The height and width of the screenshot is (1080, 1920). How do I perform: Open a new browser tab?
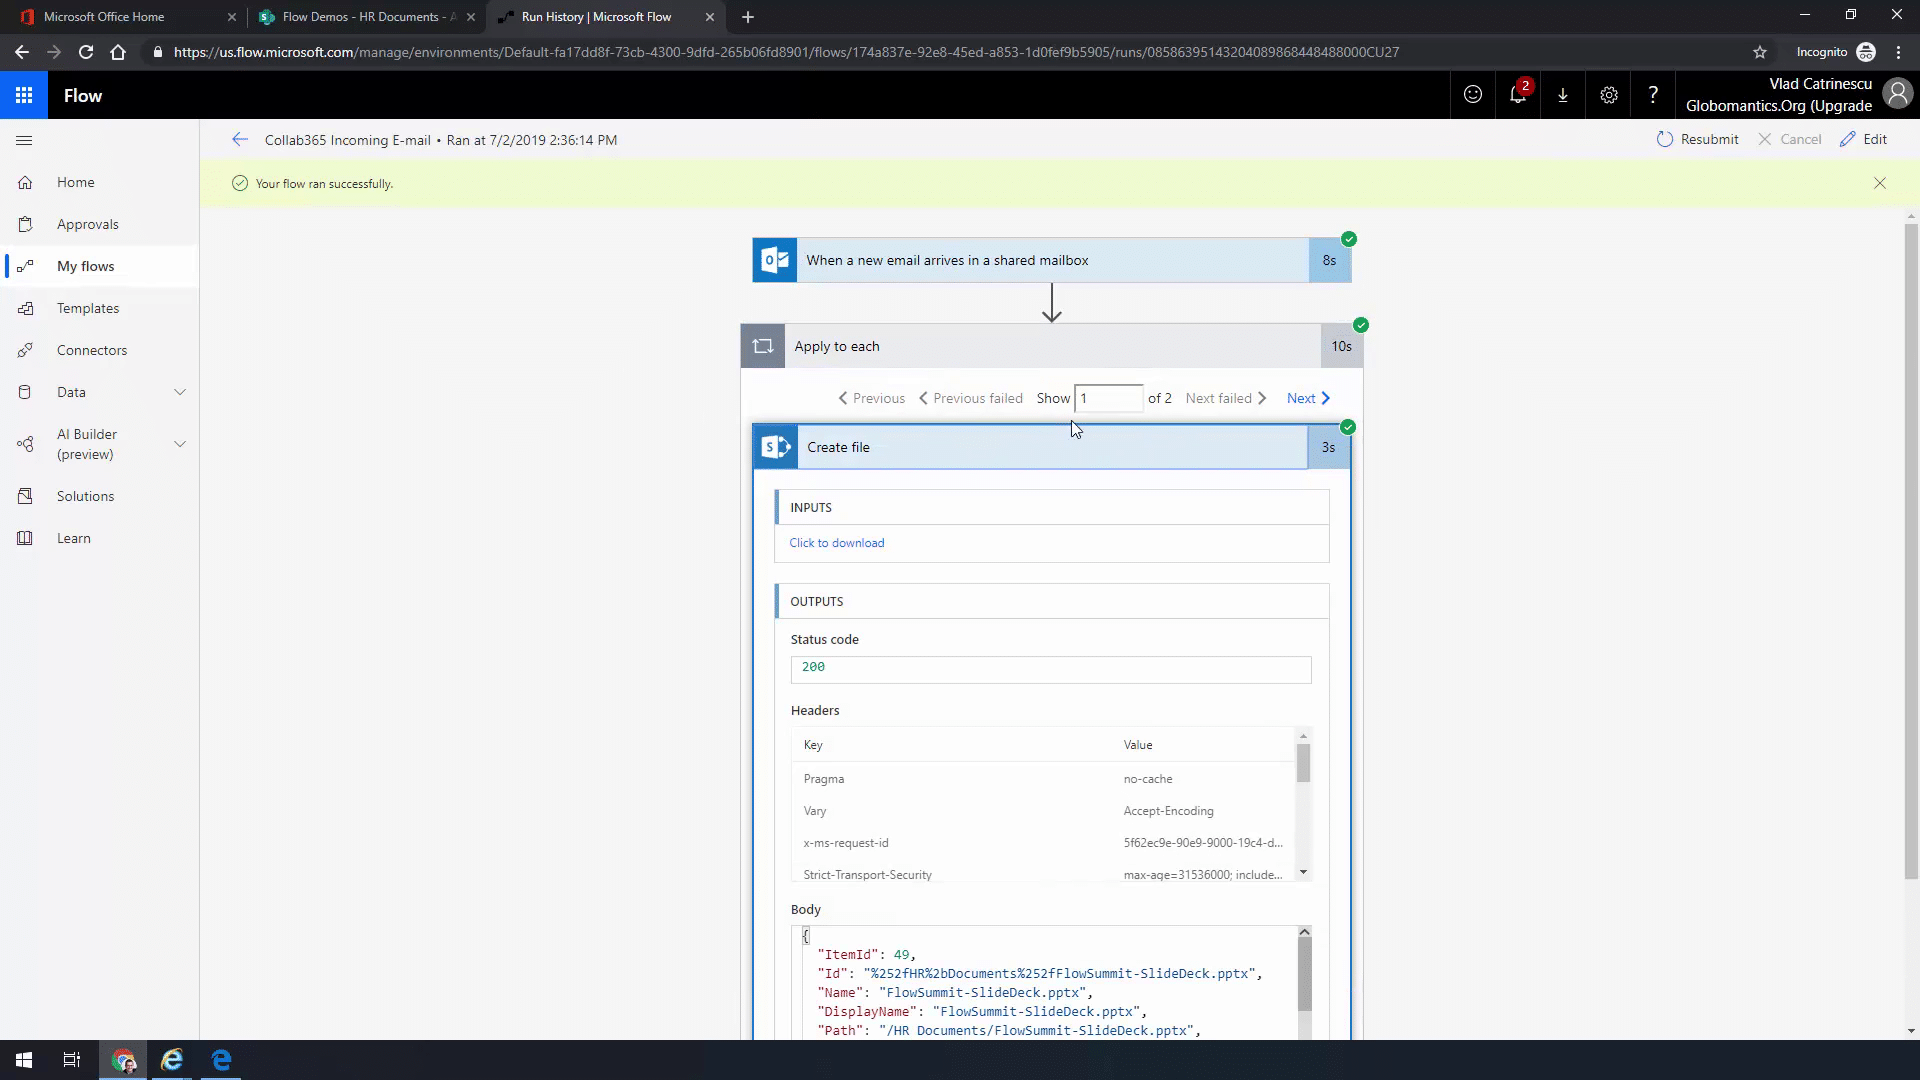coord(748,17)
